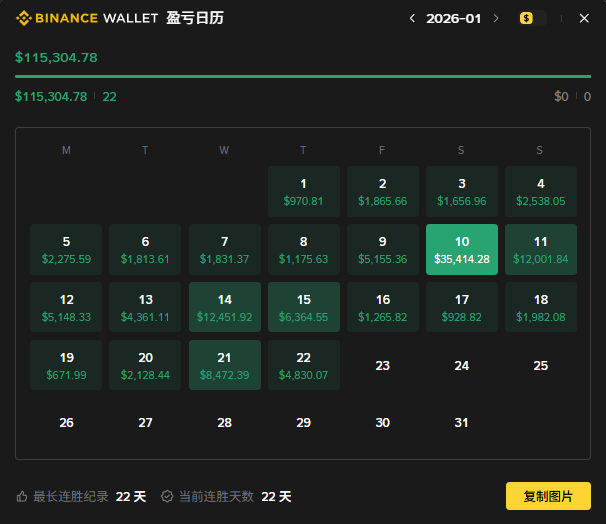Click the $0 loss total
The height and width of the screenshot is (524, 606).
561,96
